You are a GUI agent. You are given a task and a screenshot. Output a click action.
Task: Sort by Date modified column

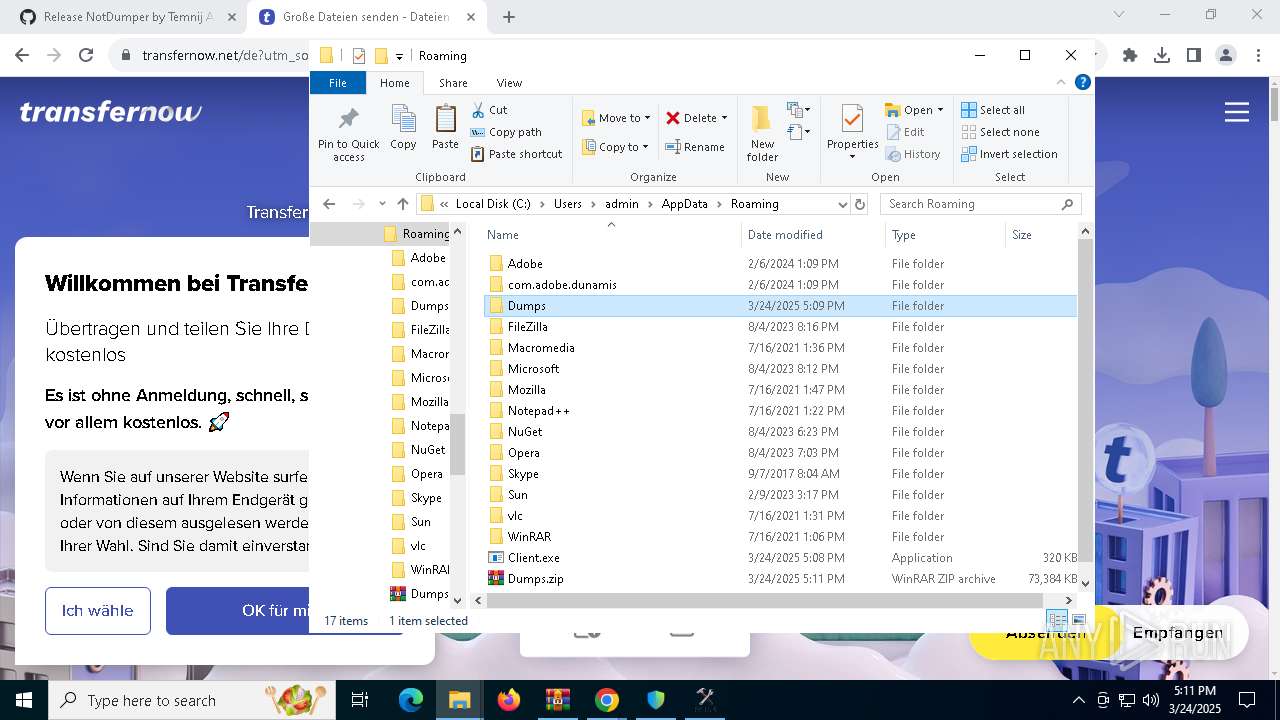(814, 235)
